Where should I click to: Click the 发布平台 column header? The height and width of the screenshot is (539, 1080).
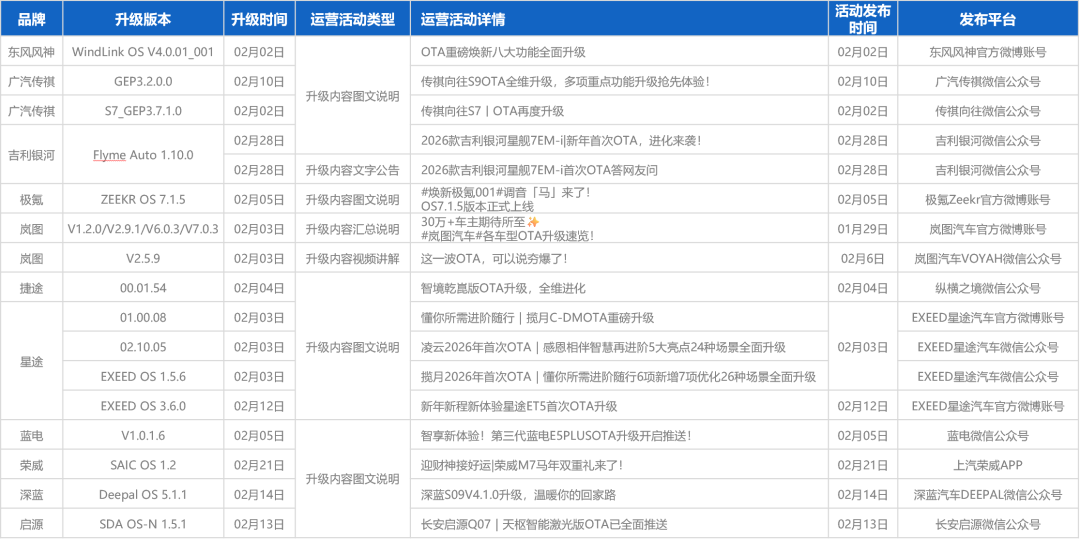coord(988,19)
